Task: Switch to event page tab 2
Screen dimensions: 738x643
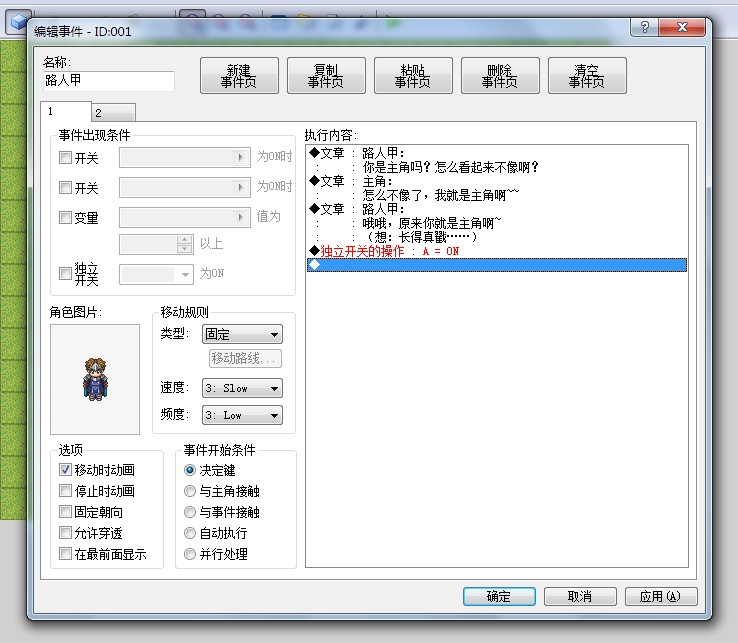Action: click(113, 113)
